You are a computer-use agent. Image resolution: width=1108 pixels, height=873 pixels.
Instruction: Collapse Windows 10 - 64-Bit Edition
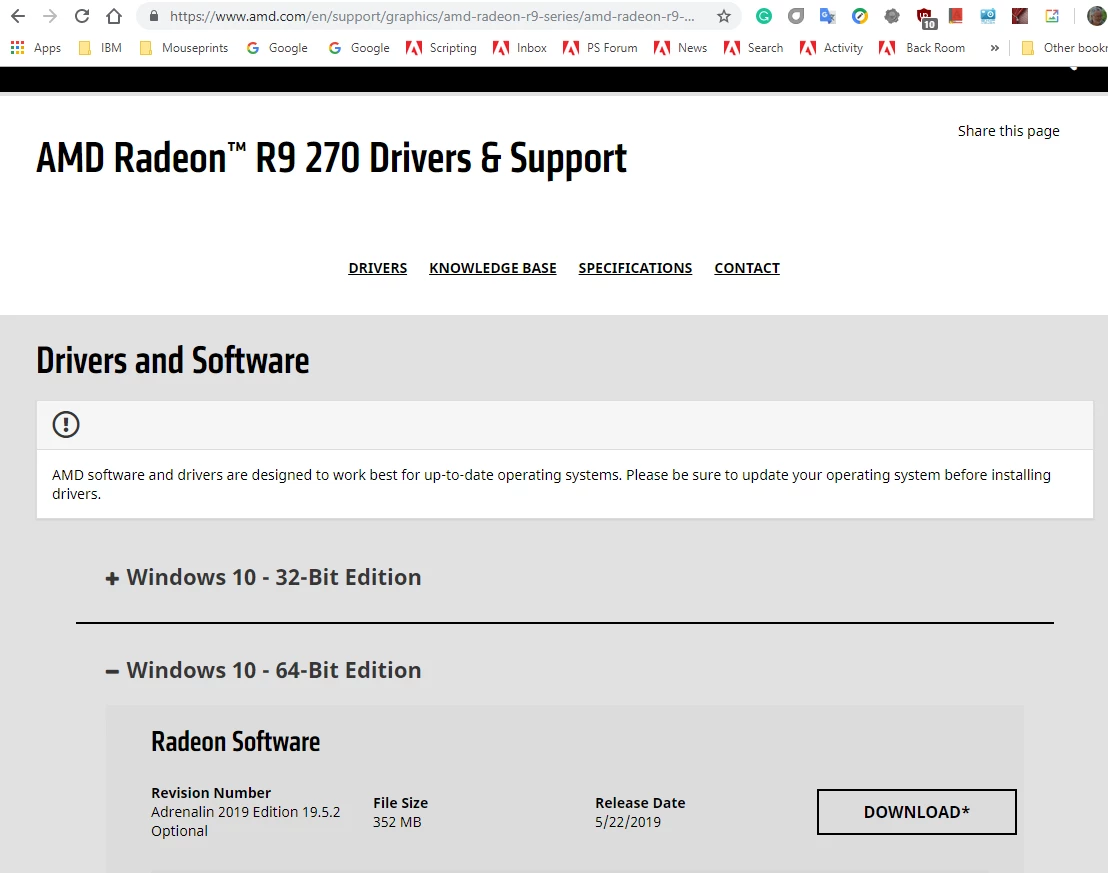pyautogui.click(x=263, y=670)
